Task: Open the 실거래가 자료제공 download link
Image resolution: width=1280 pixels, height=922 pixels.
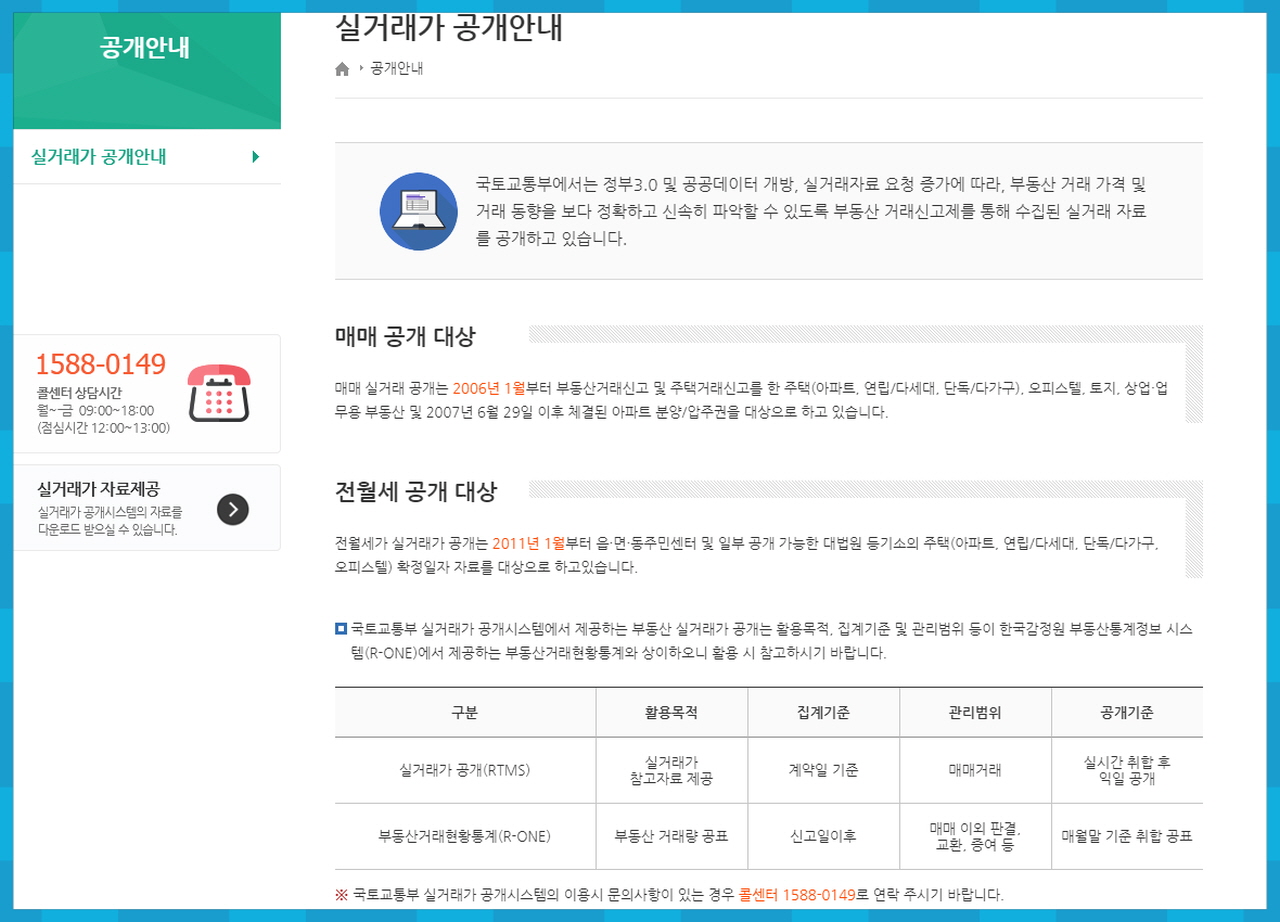Action: [147, 508]
